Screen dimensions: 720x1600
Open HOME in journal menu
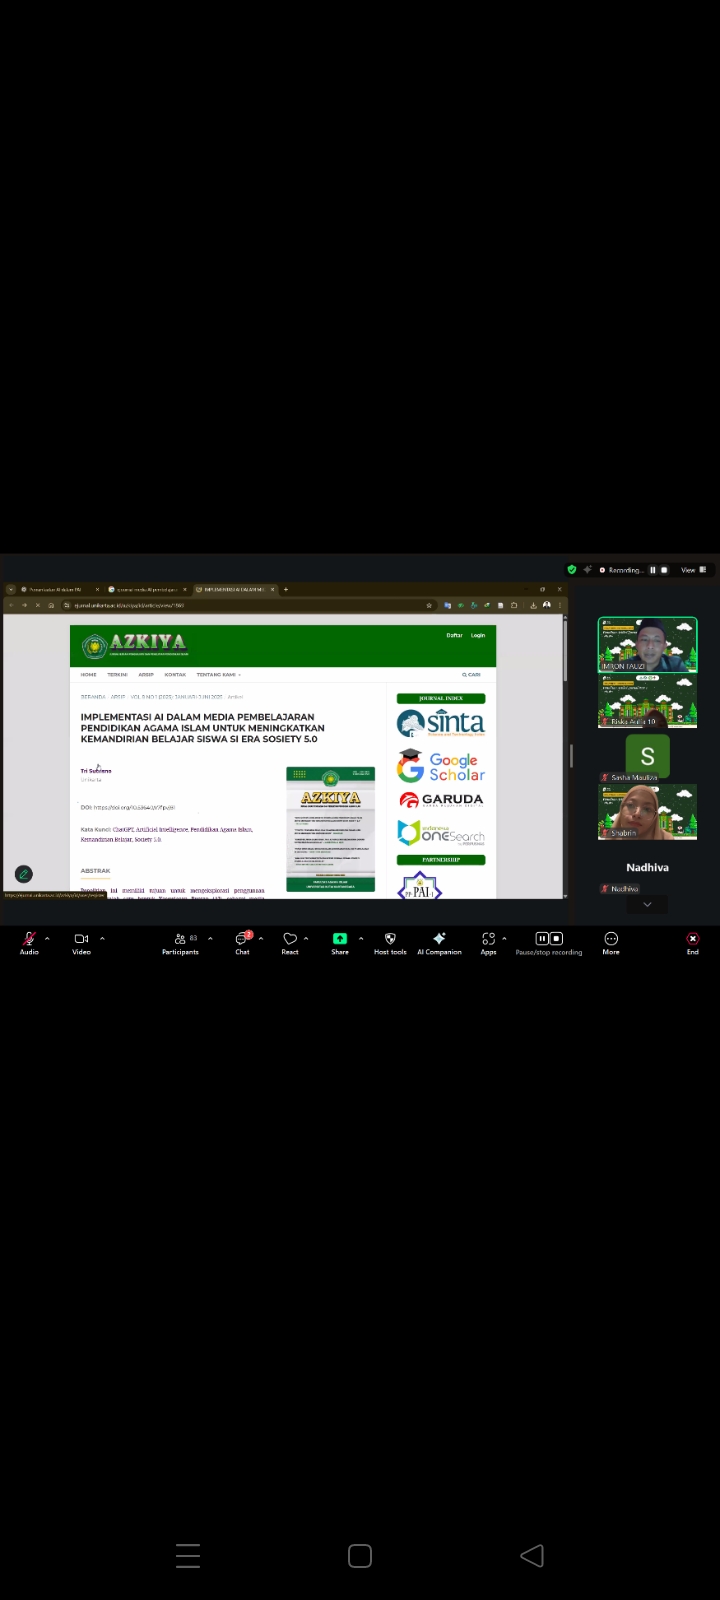[x=89, y=675]
